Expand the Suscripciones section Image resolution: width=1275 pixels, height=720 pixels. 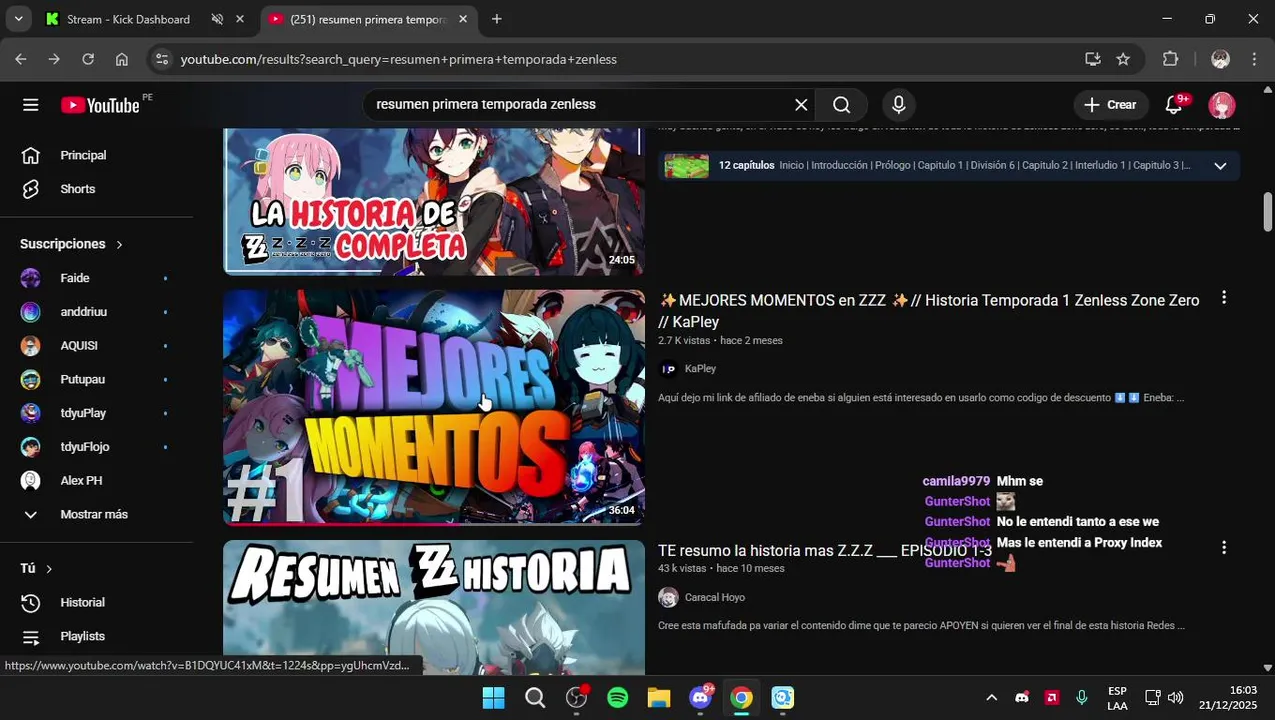[72, 244]
